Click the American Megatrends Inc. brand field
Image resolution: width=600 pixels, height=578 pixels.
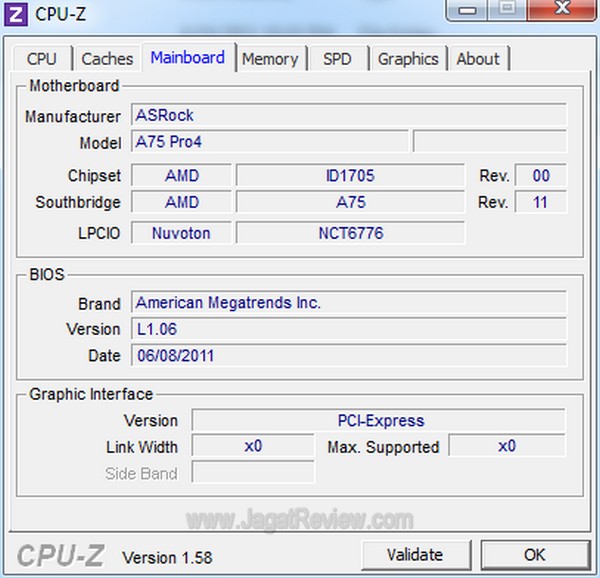pyautogui.click(x=349, y=302)
